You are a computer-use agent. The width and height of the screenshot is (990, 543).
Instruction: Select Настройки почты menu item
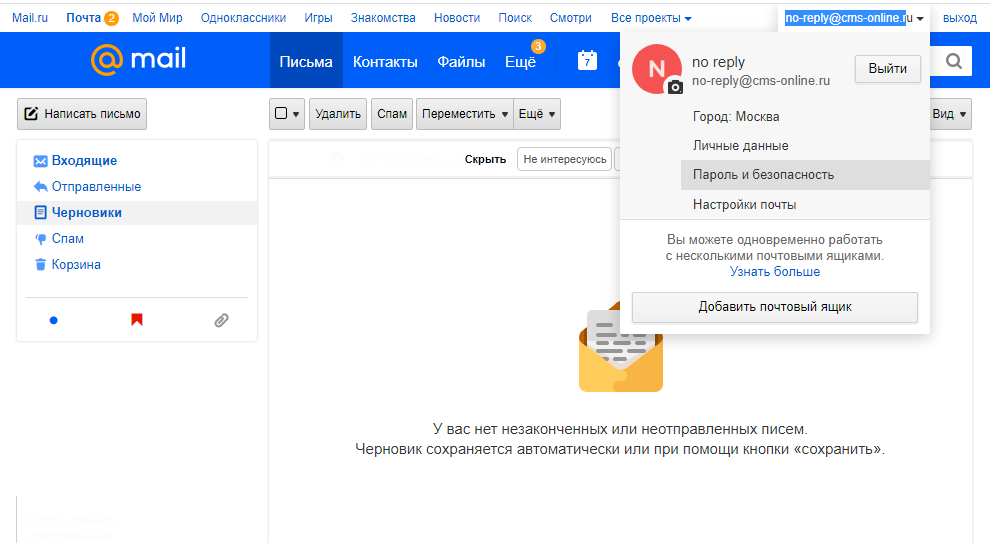[744, 205]
